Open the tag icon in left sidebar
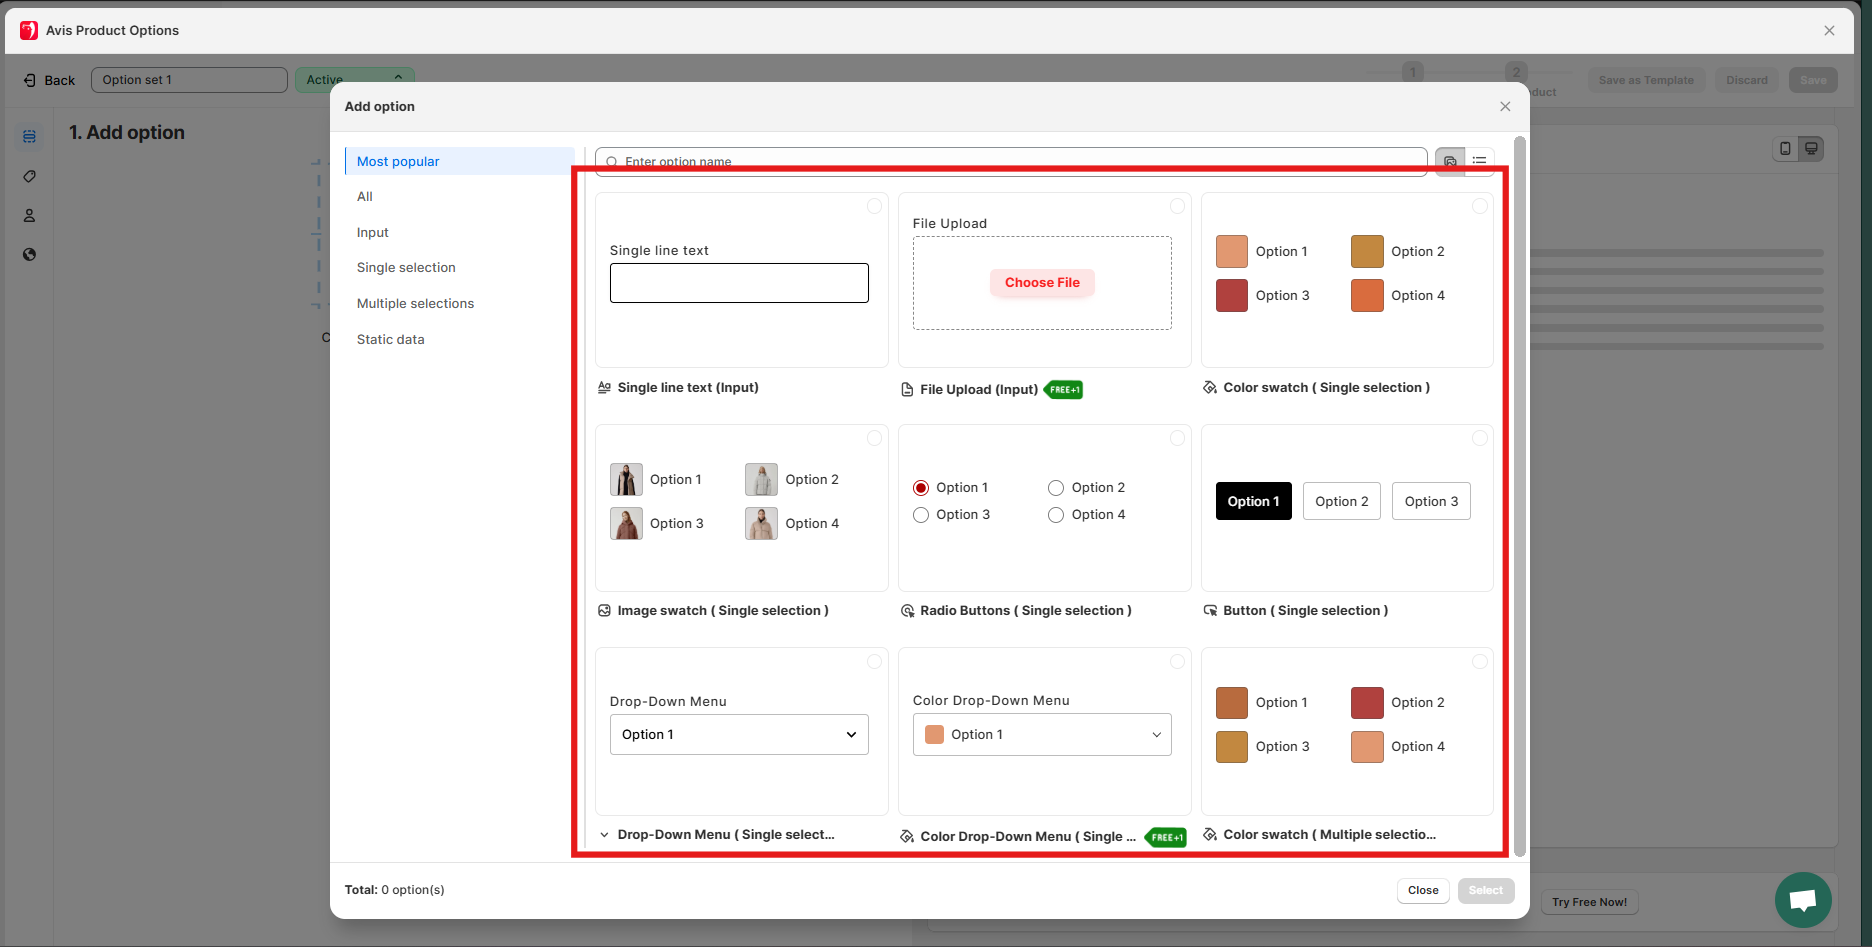This screenshot has height=947, width=1872. point(30,176)
